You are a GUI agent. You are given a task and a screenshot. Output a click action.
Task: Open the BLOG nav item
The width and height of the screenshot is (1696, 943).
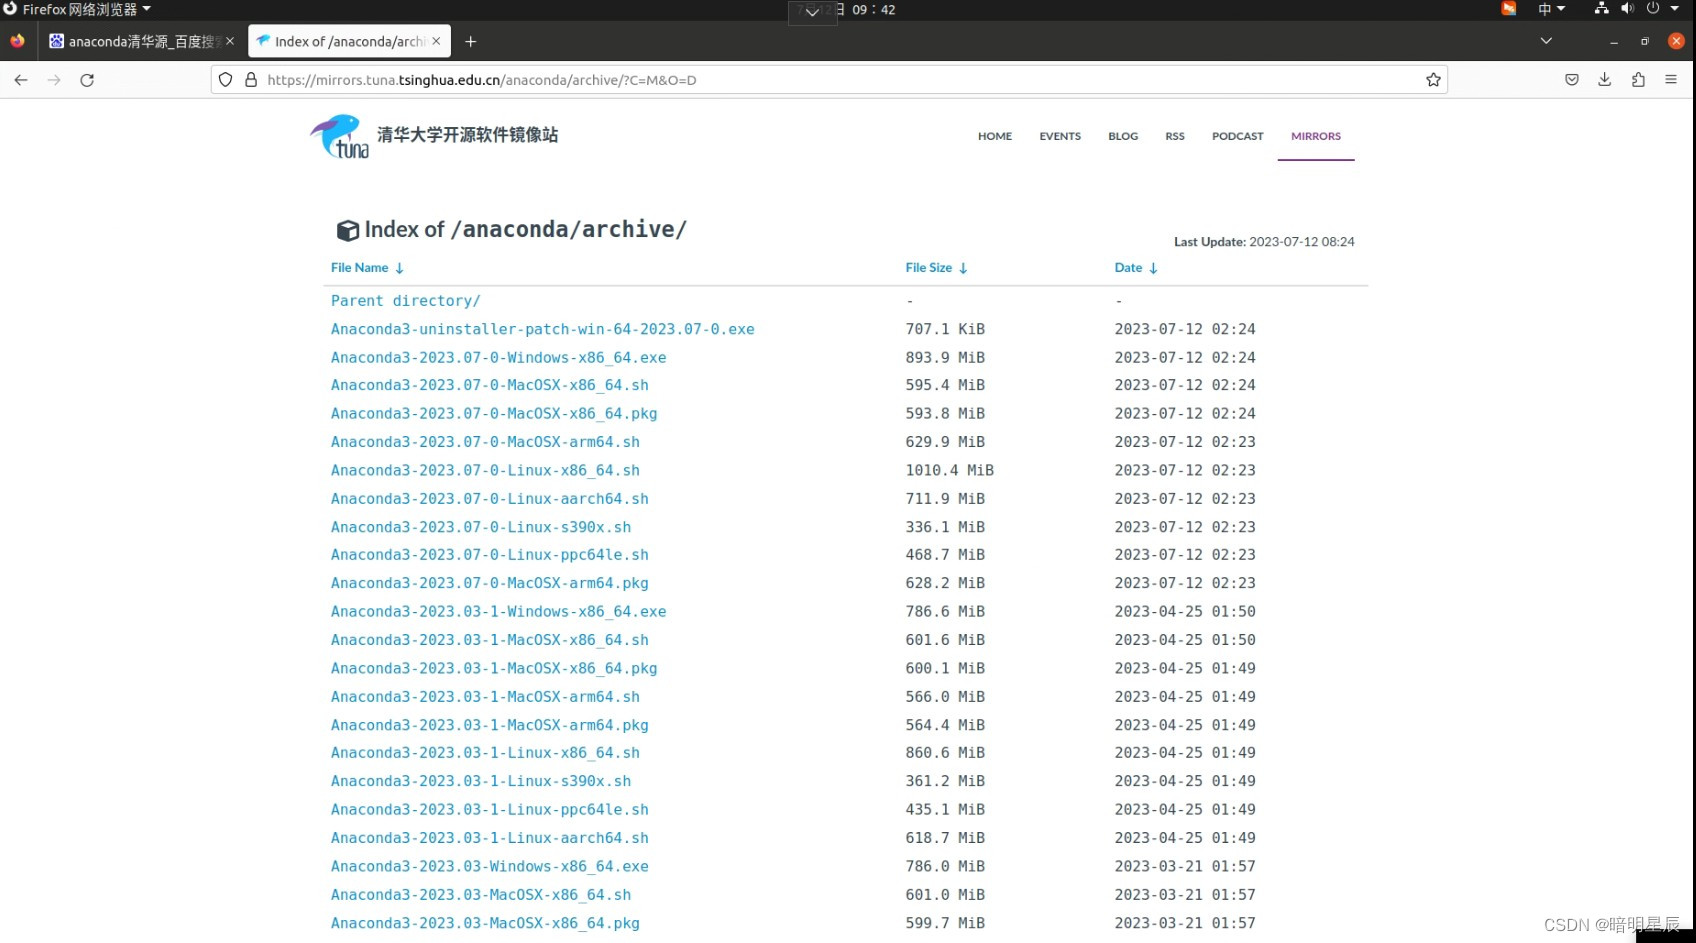pos(1123,136)
